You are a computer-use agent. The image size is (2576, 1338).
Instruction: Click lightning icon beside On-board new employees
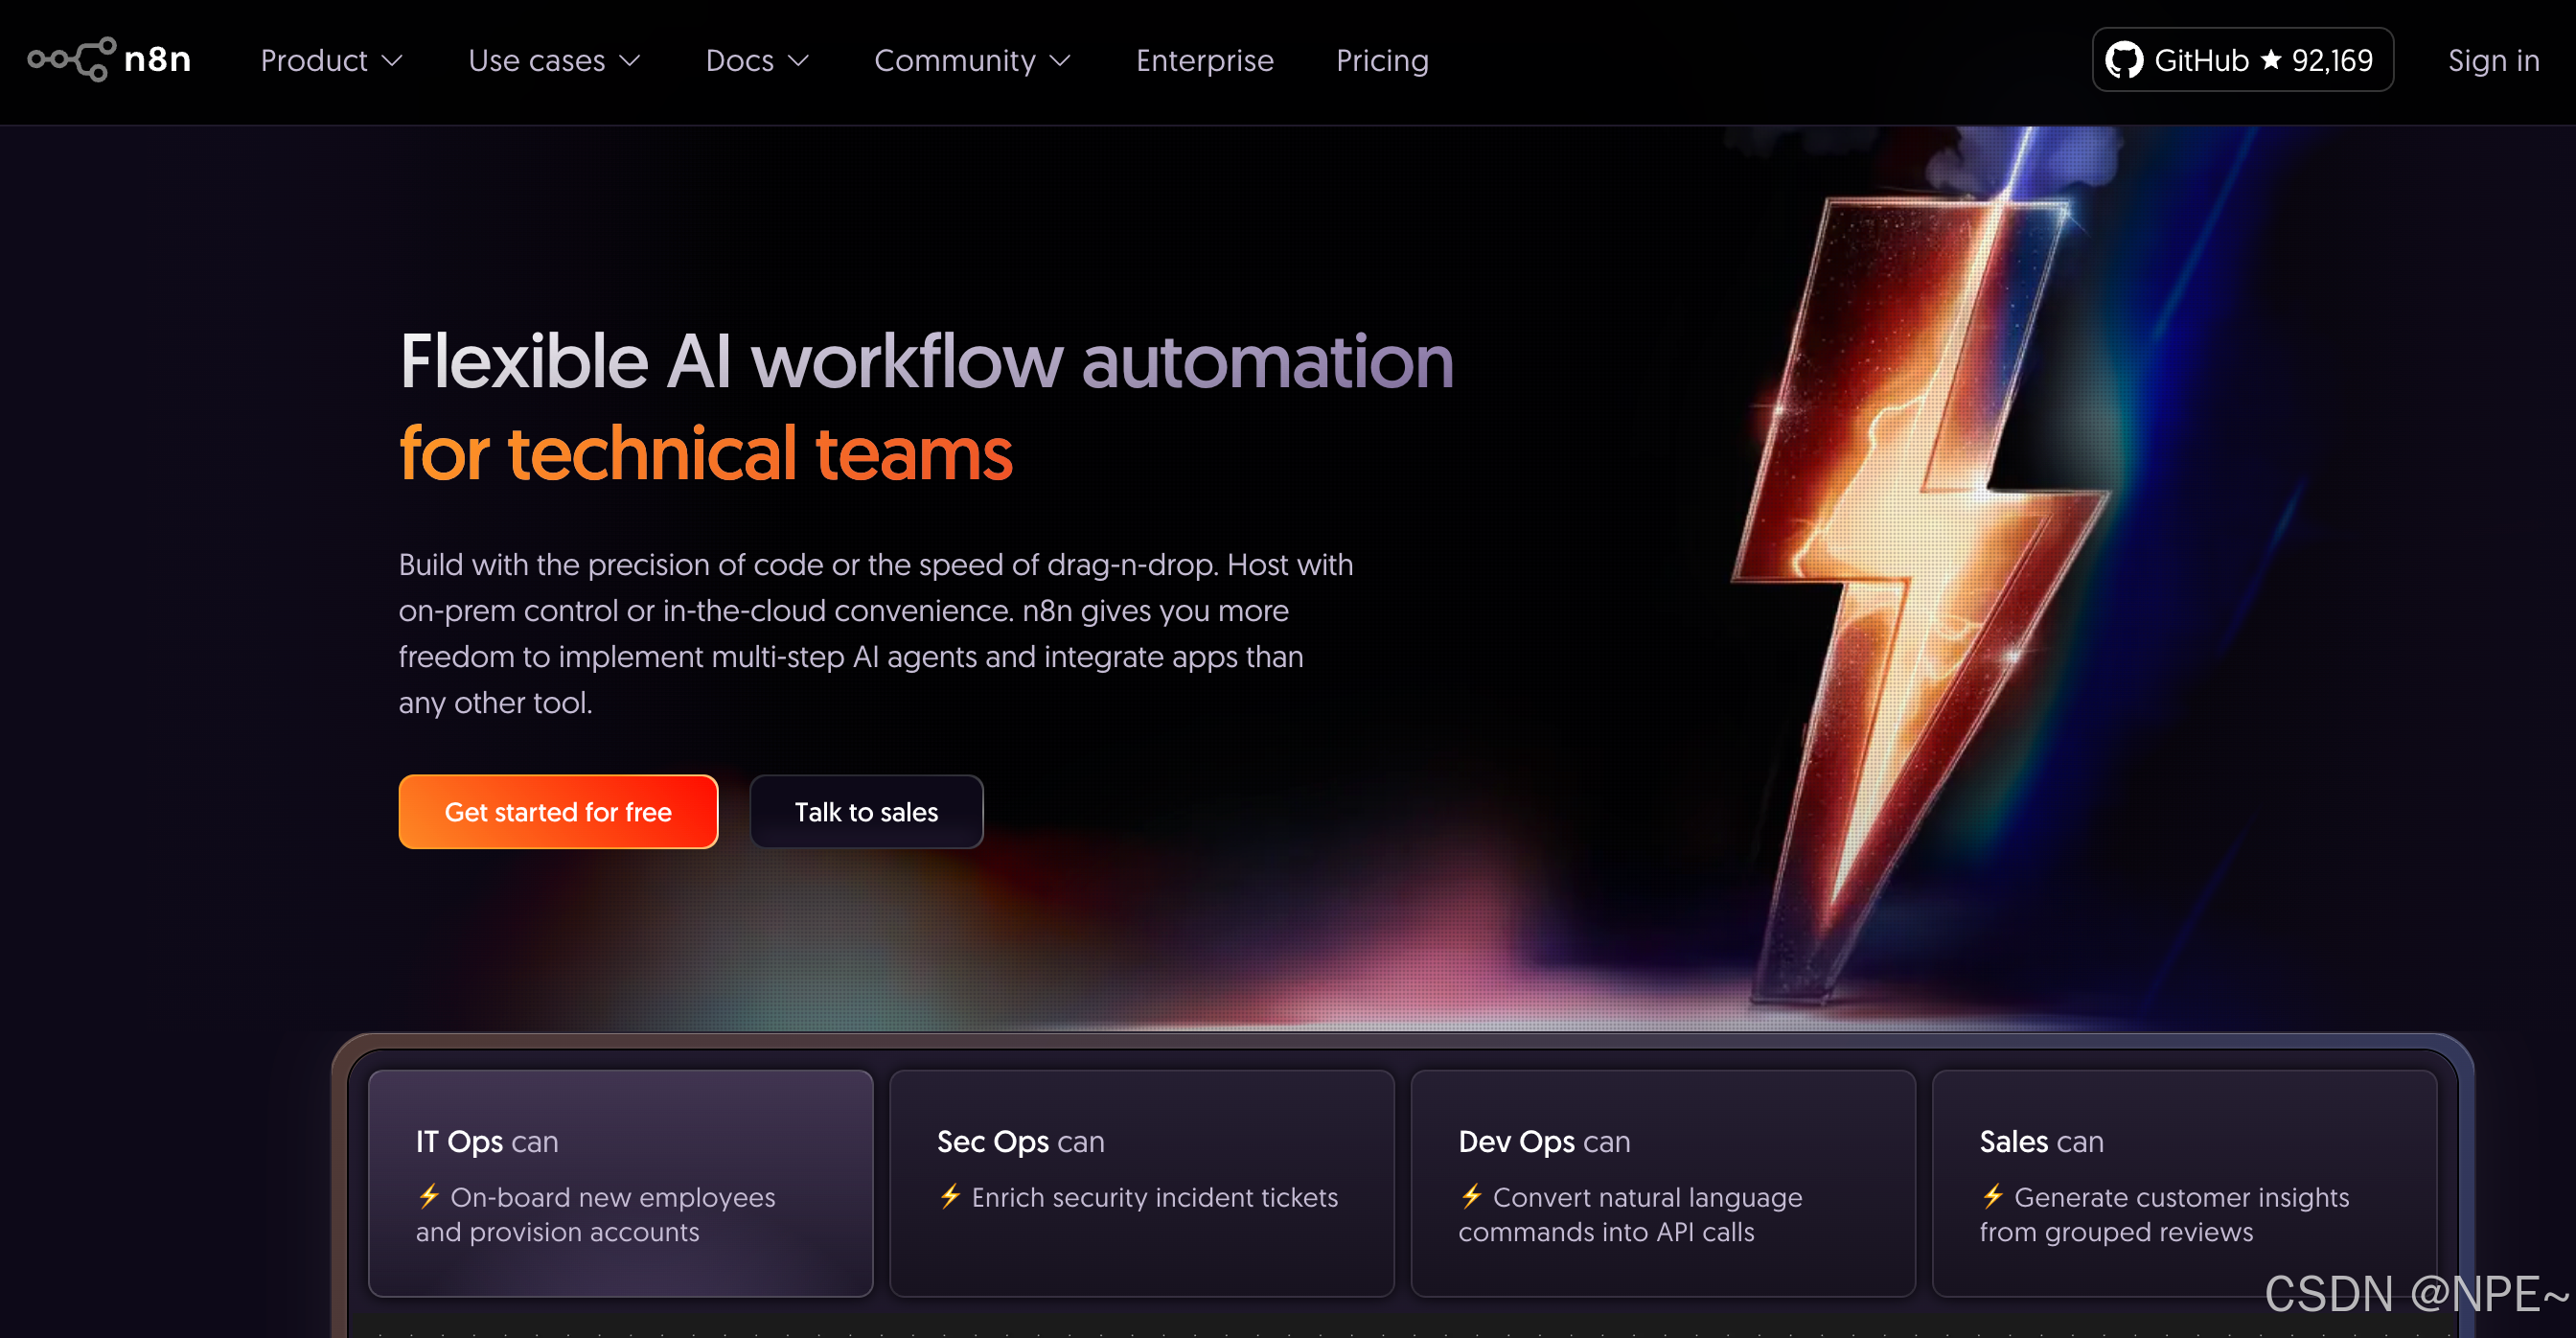[x=429, y=1195]
